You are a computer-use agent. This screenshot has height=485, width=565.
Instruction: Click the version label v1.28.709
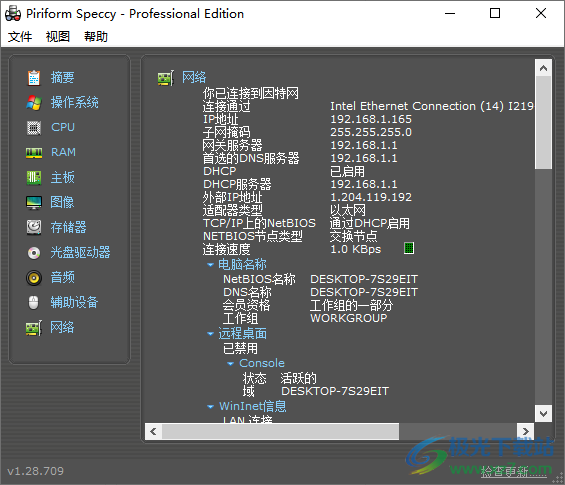click(35, 471)
